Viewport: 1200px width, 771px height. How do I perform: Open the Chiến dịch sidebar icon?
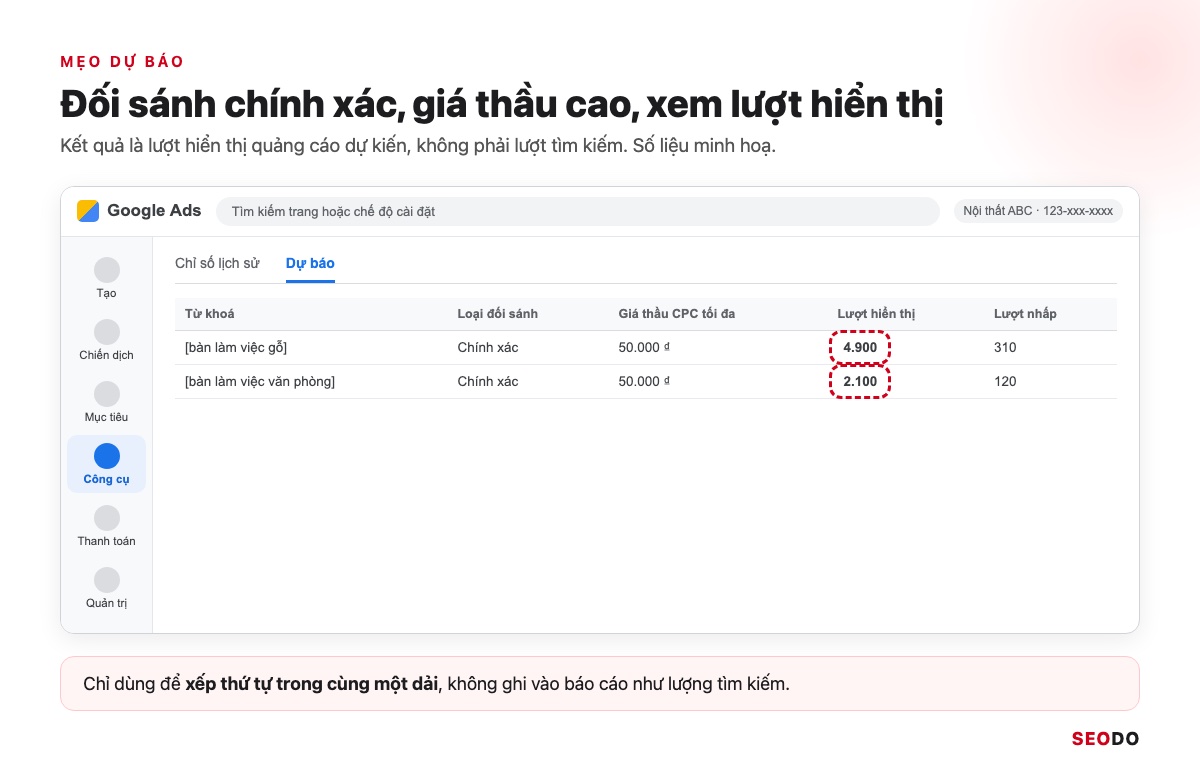click(x=107, y=332)
